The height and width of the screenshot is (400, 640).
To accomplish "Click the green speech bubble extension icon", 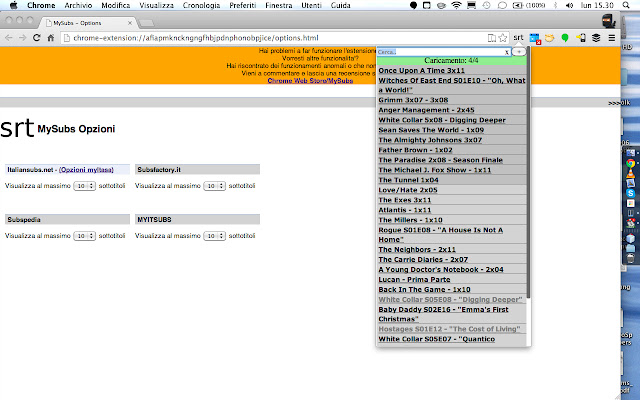I will tap(565, 37).
